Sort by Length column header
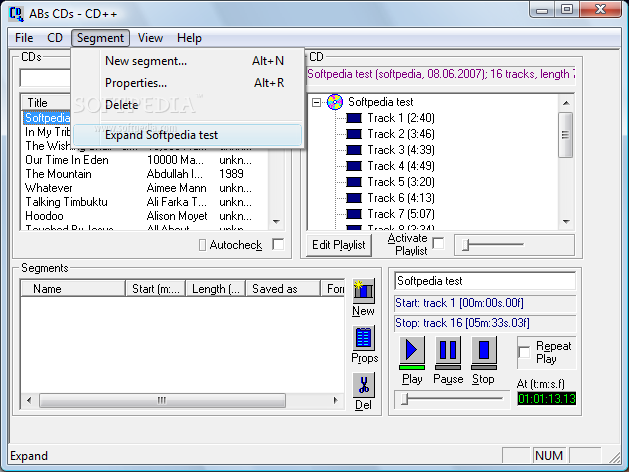 tap(216, 289)
